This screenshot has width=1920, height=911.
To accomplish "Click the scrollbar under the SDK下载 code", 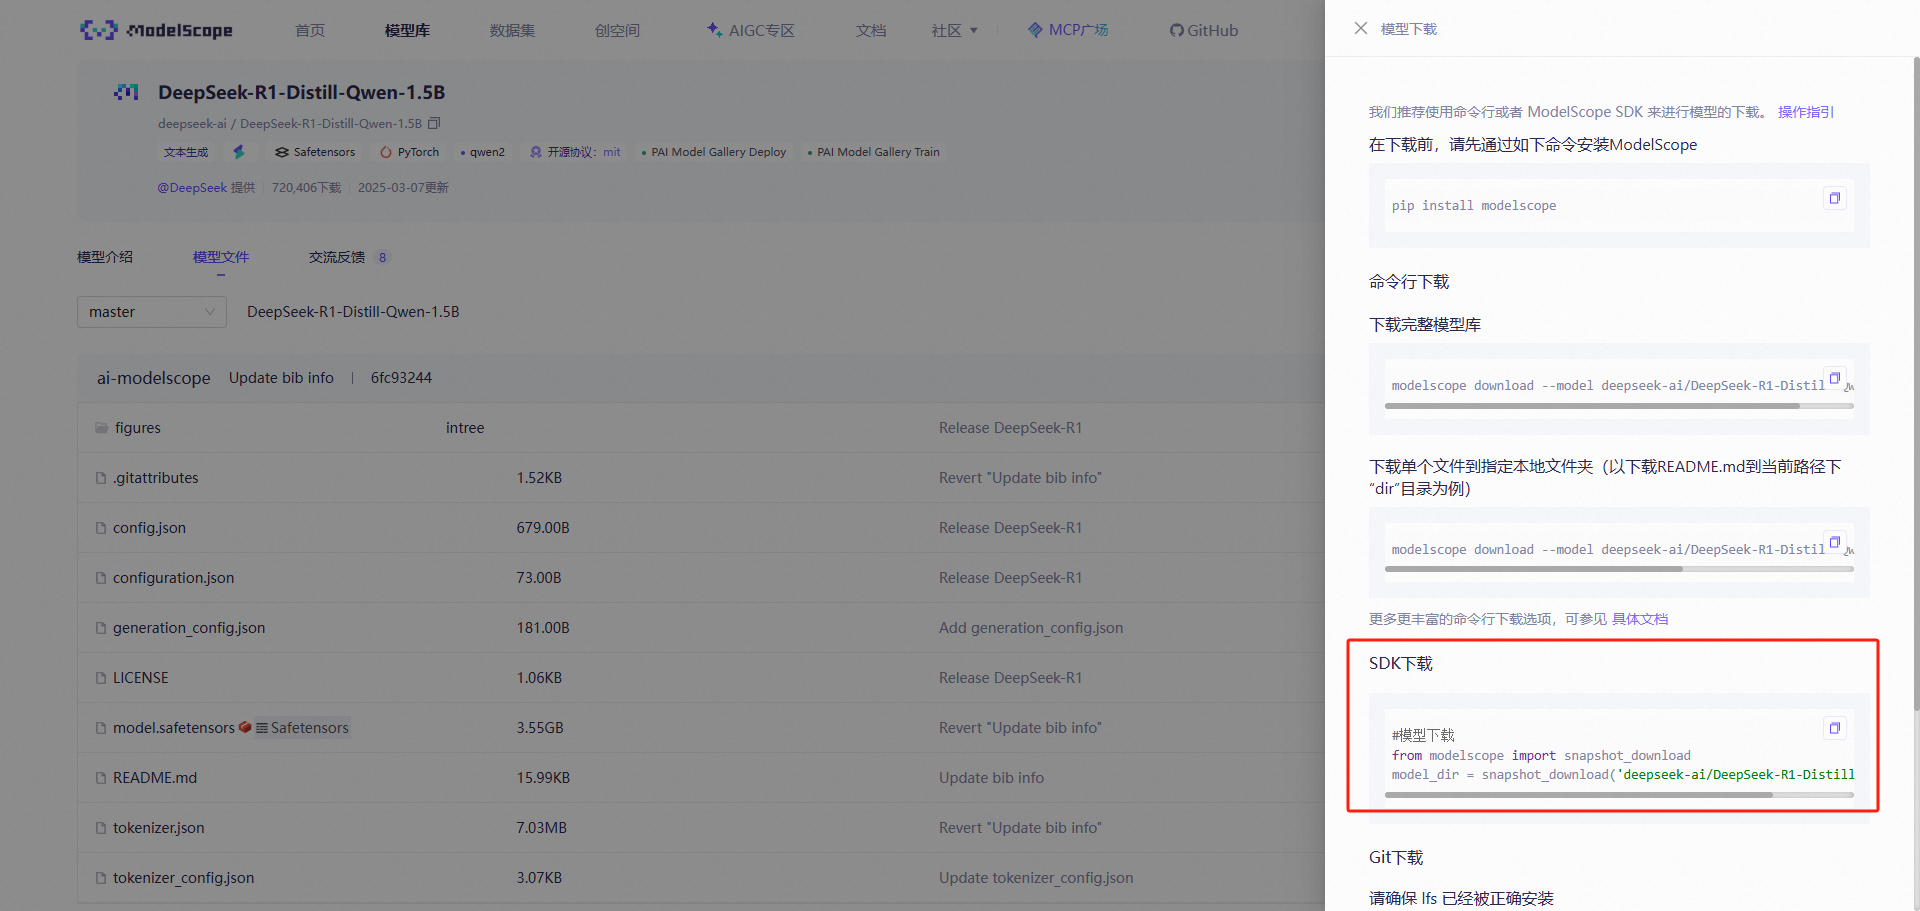I will pyautogui.click(x=1578, y=795).
